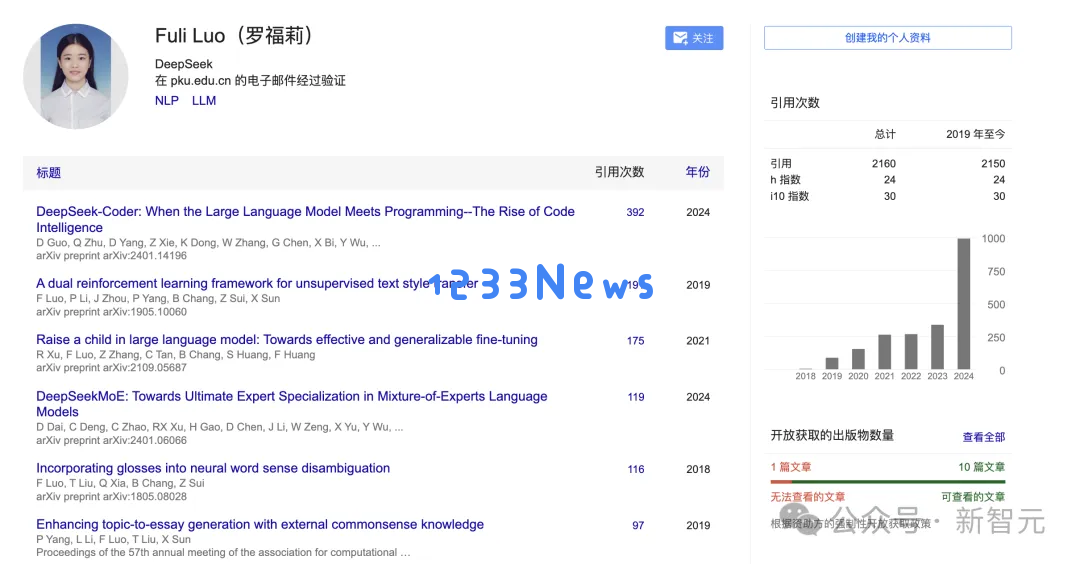This screenshot has height=564, width=1080.
Task: Click the pku.edu.cn verified email text
Action: click(x=250, y=81)
